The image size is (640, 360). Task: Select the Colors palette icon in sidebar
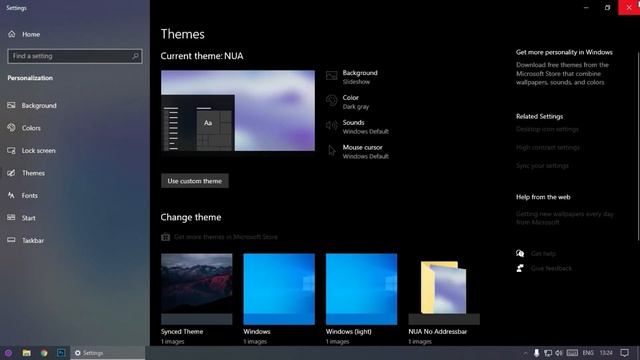[x=11, y=128]
